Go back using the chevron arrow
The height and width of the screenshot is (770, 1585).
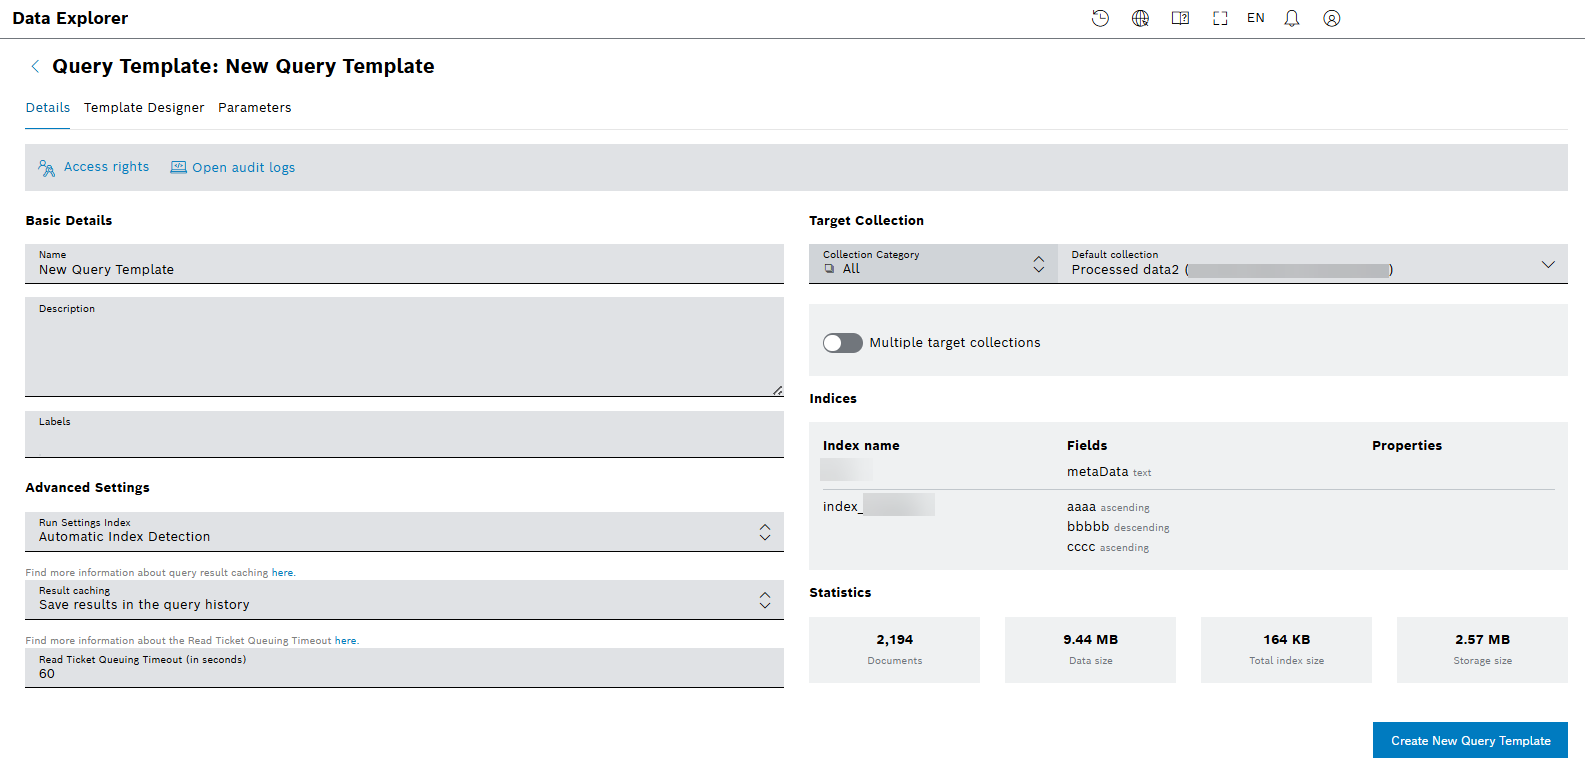click(35, 66)
